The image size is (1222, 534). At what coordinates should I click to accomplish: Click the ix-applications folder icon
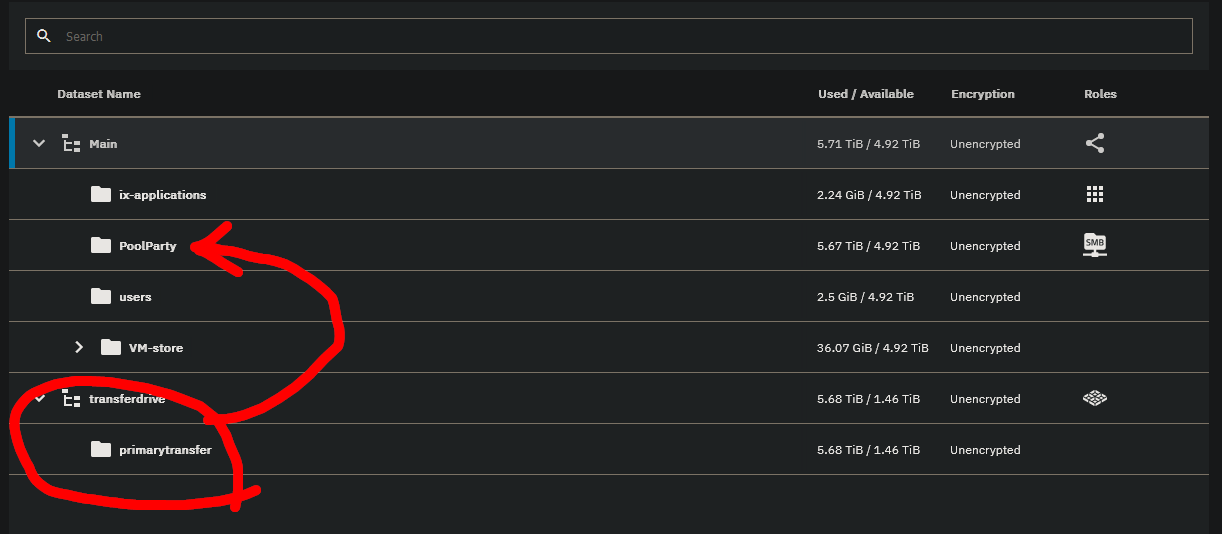click(101, 195)
